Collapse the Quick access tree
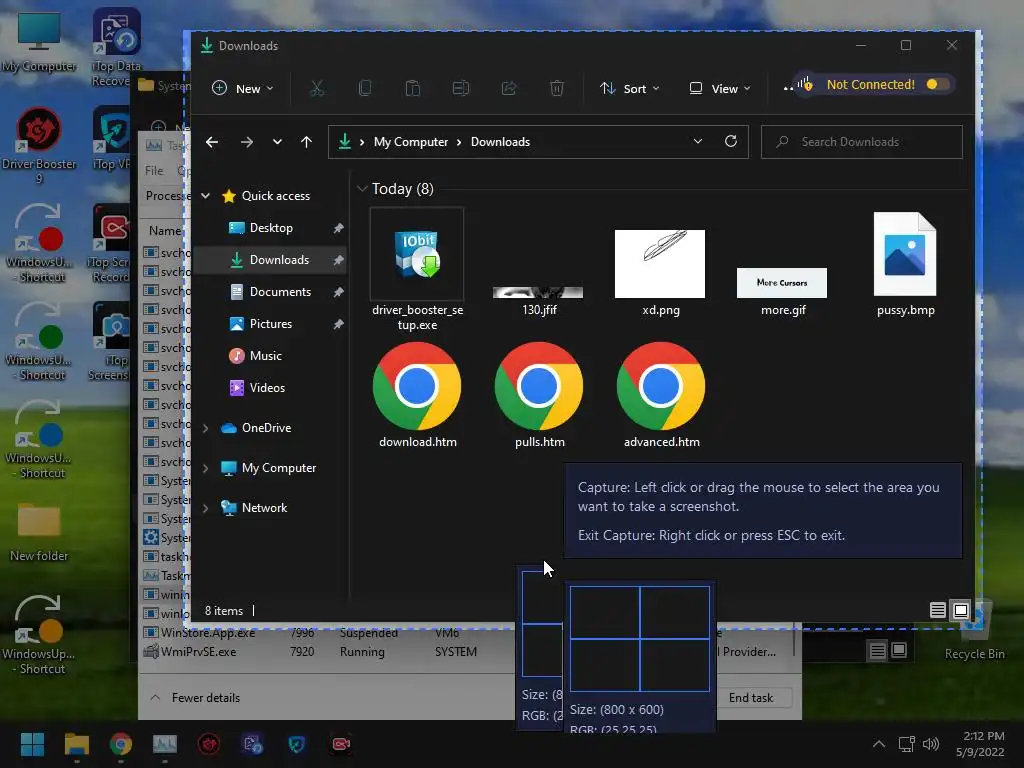The height and width of the screenshot is (768, 1024). click(205, 195)
